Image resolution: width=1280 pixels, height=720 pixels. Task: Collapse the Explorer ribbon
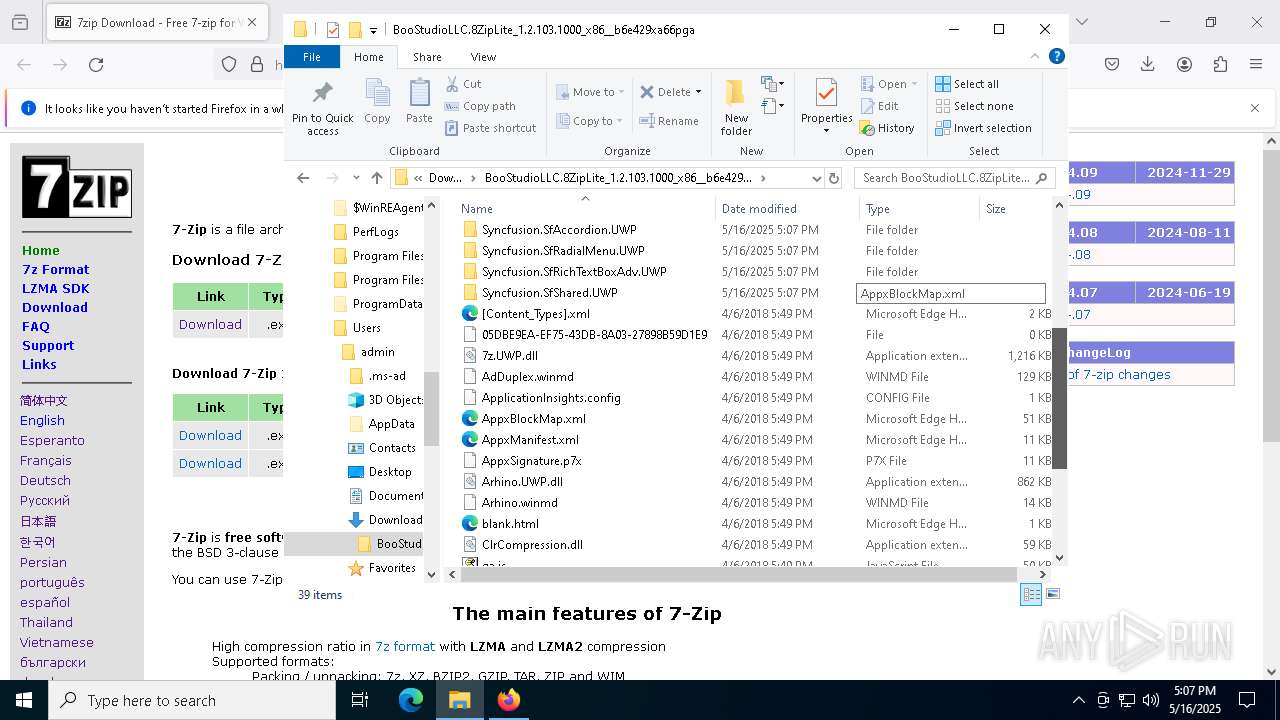click(1036, 57)
